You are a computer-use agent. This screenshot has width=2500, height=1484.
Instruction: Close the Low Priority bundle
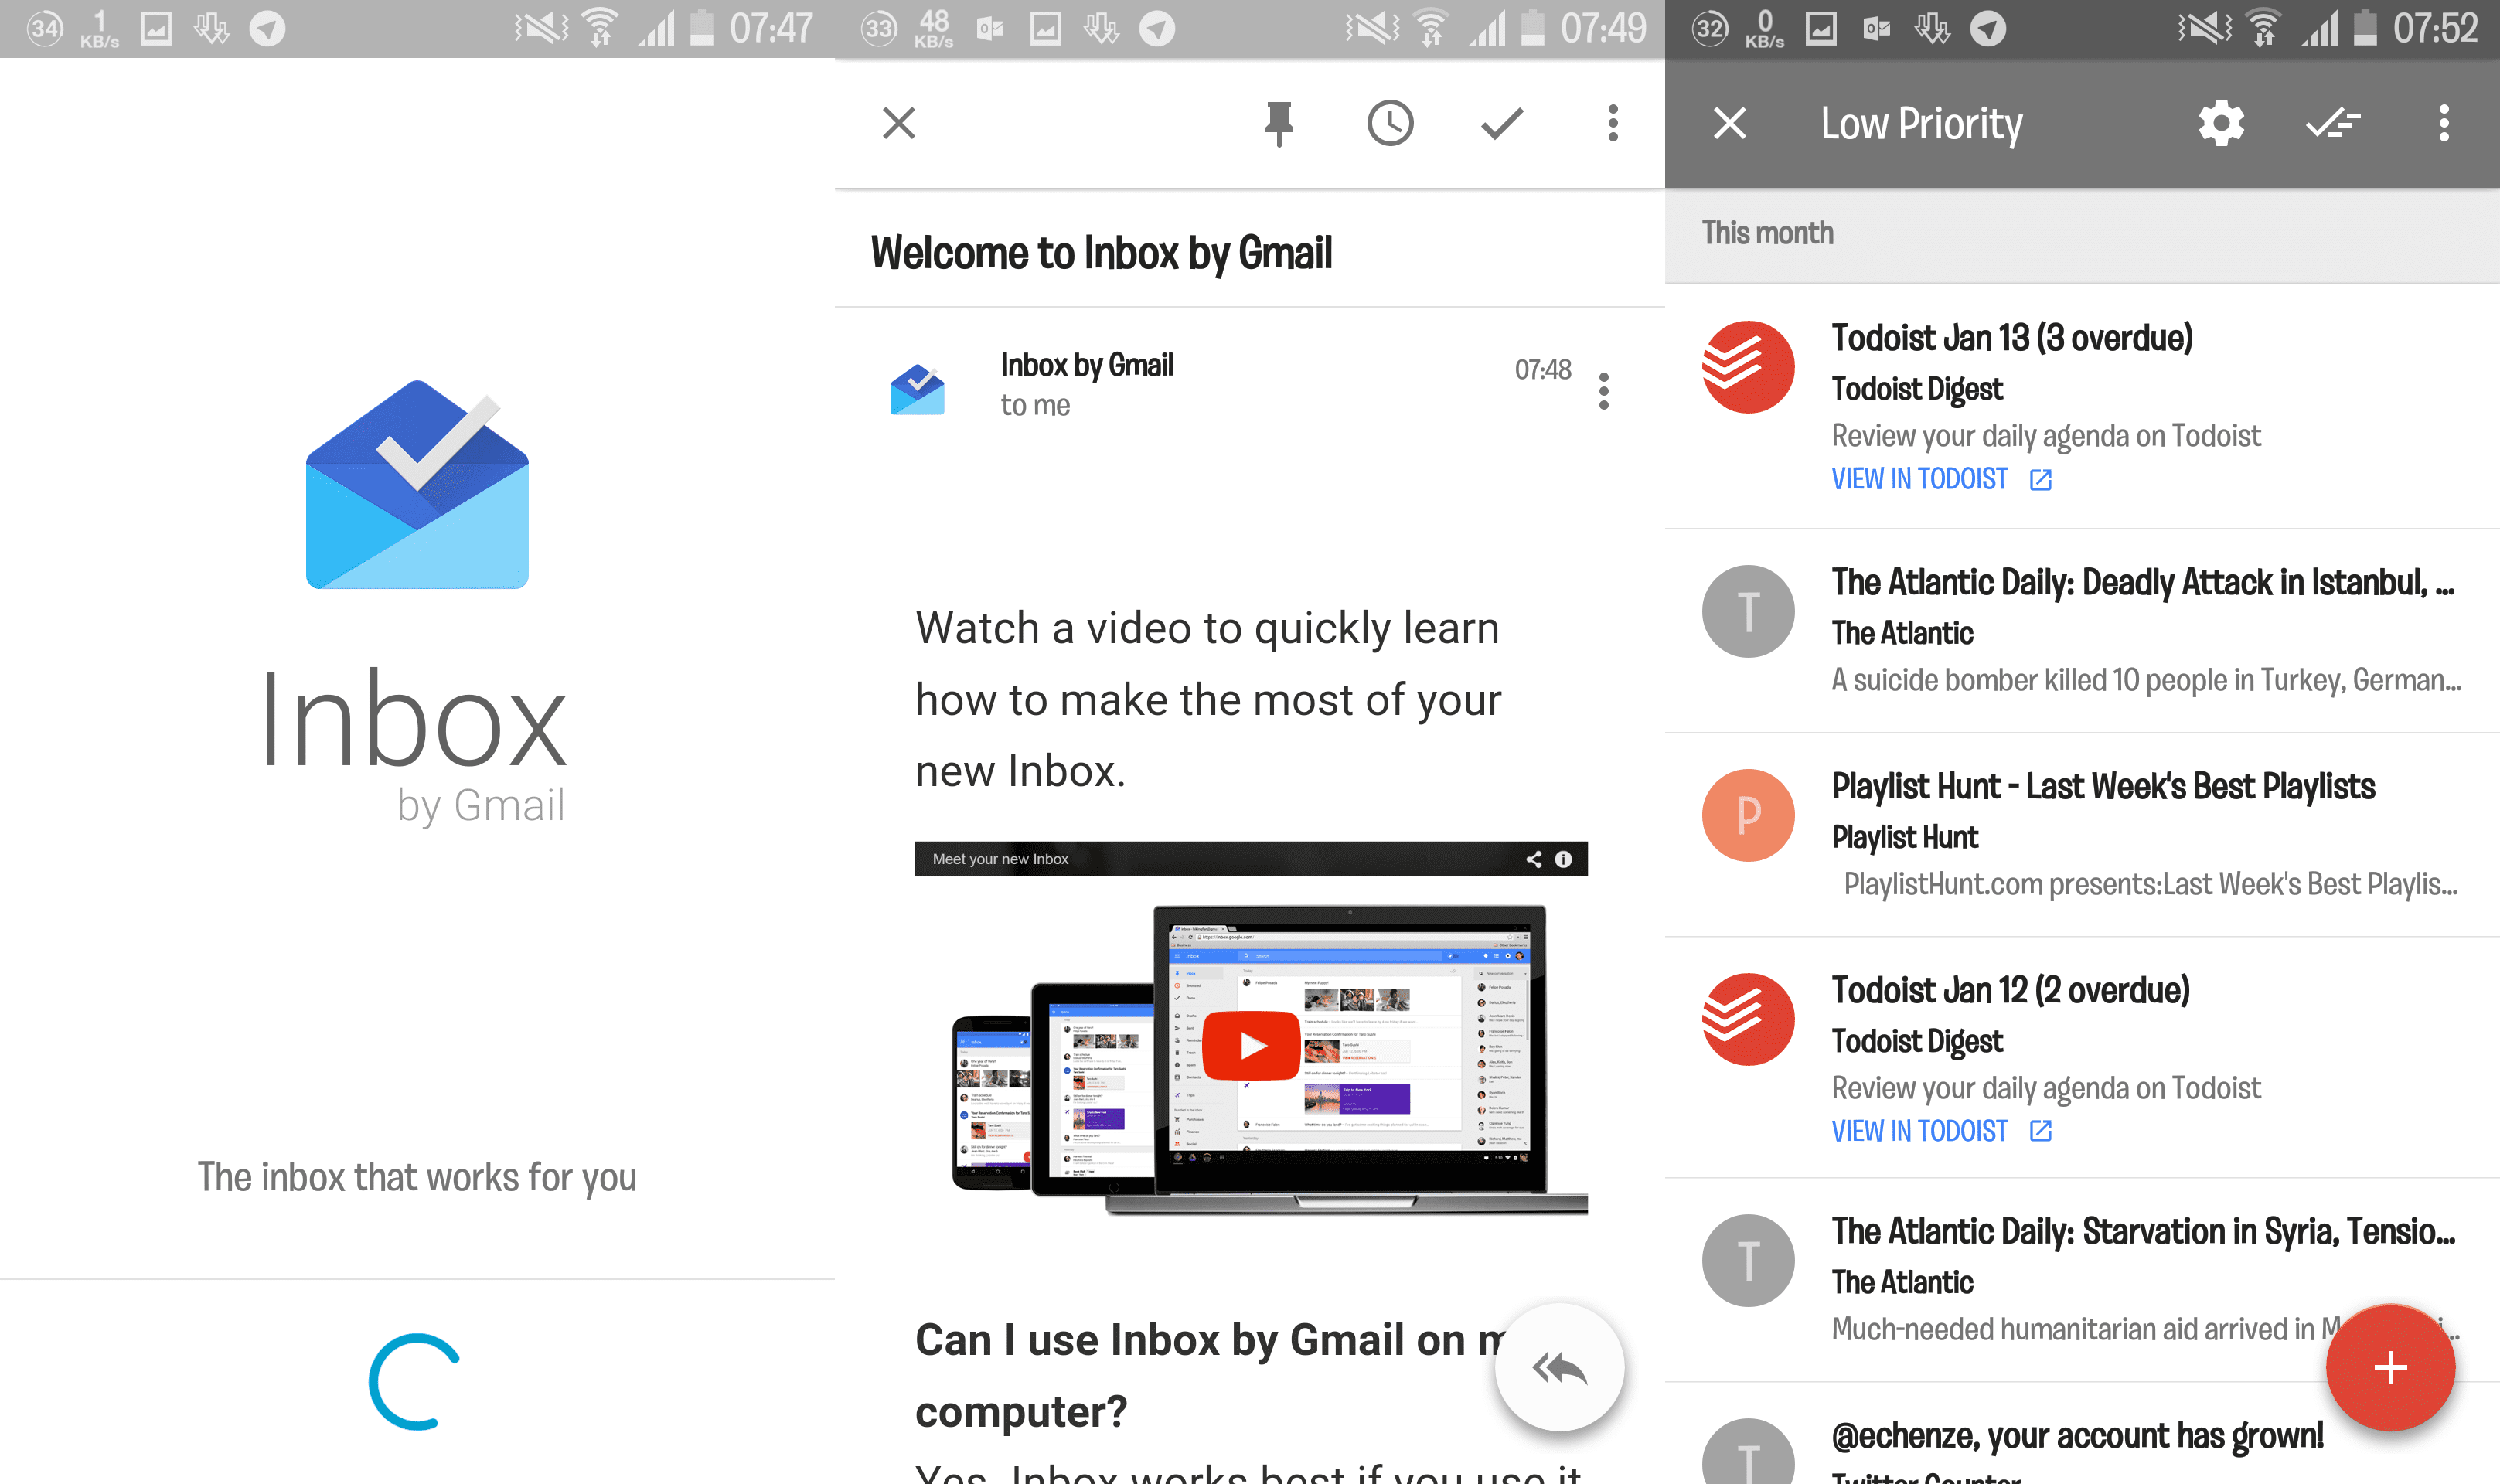[x=1730, y=123]
